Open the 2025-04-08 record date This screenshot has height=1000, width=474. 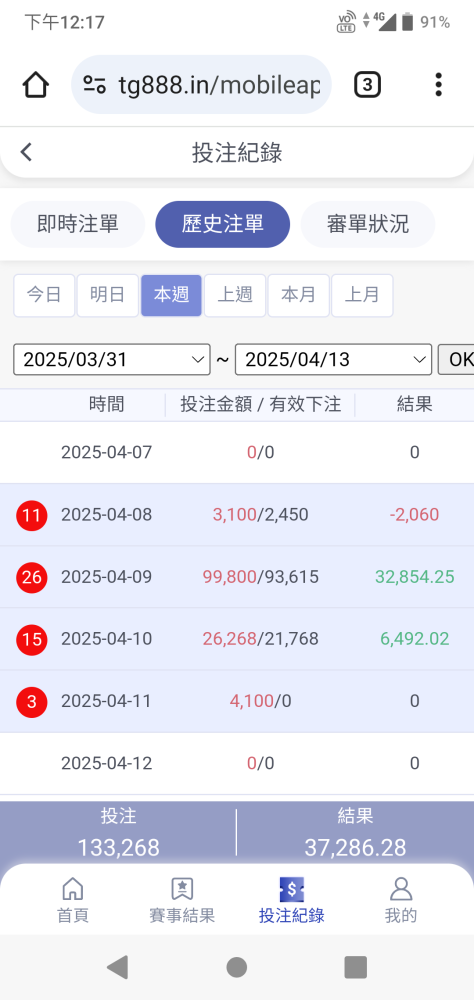107,515
